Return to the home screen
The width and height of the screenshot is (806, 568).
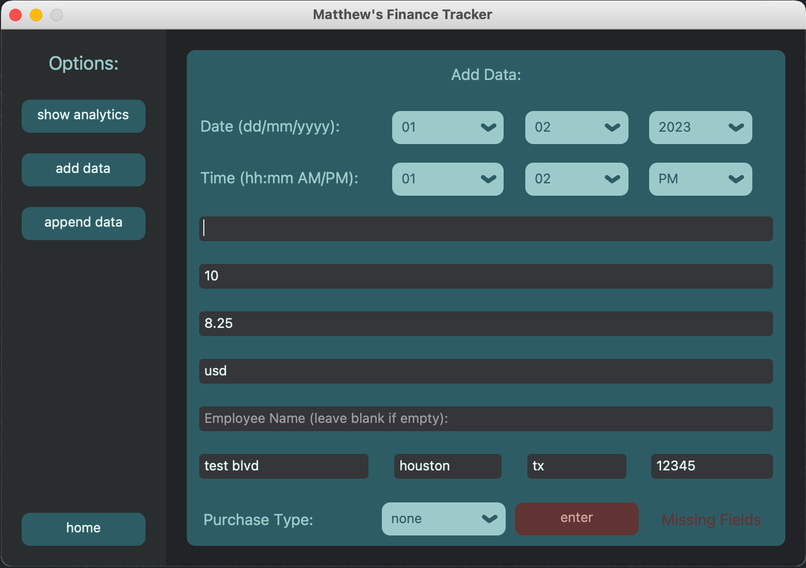pos(83,528)
